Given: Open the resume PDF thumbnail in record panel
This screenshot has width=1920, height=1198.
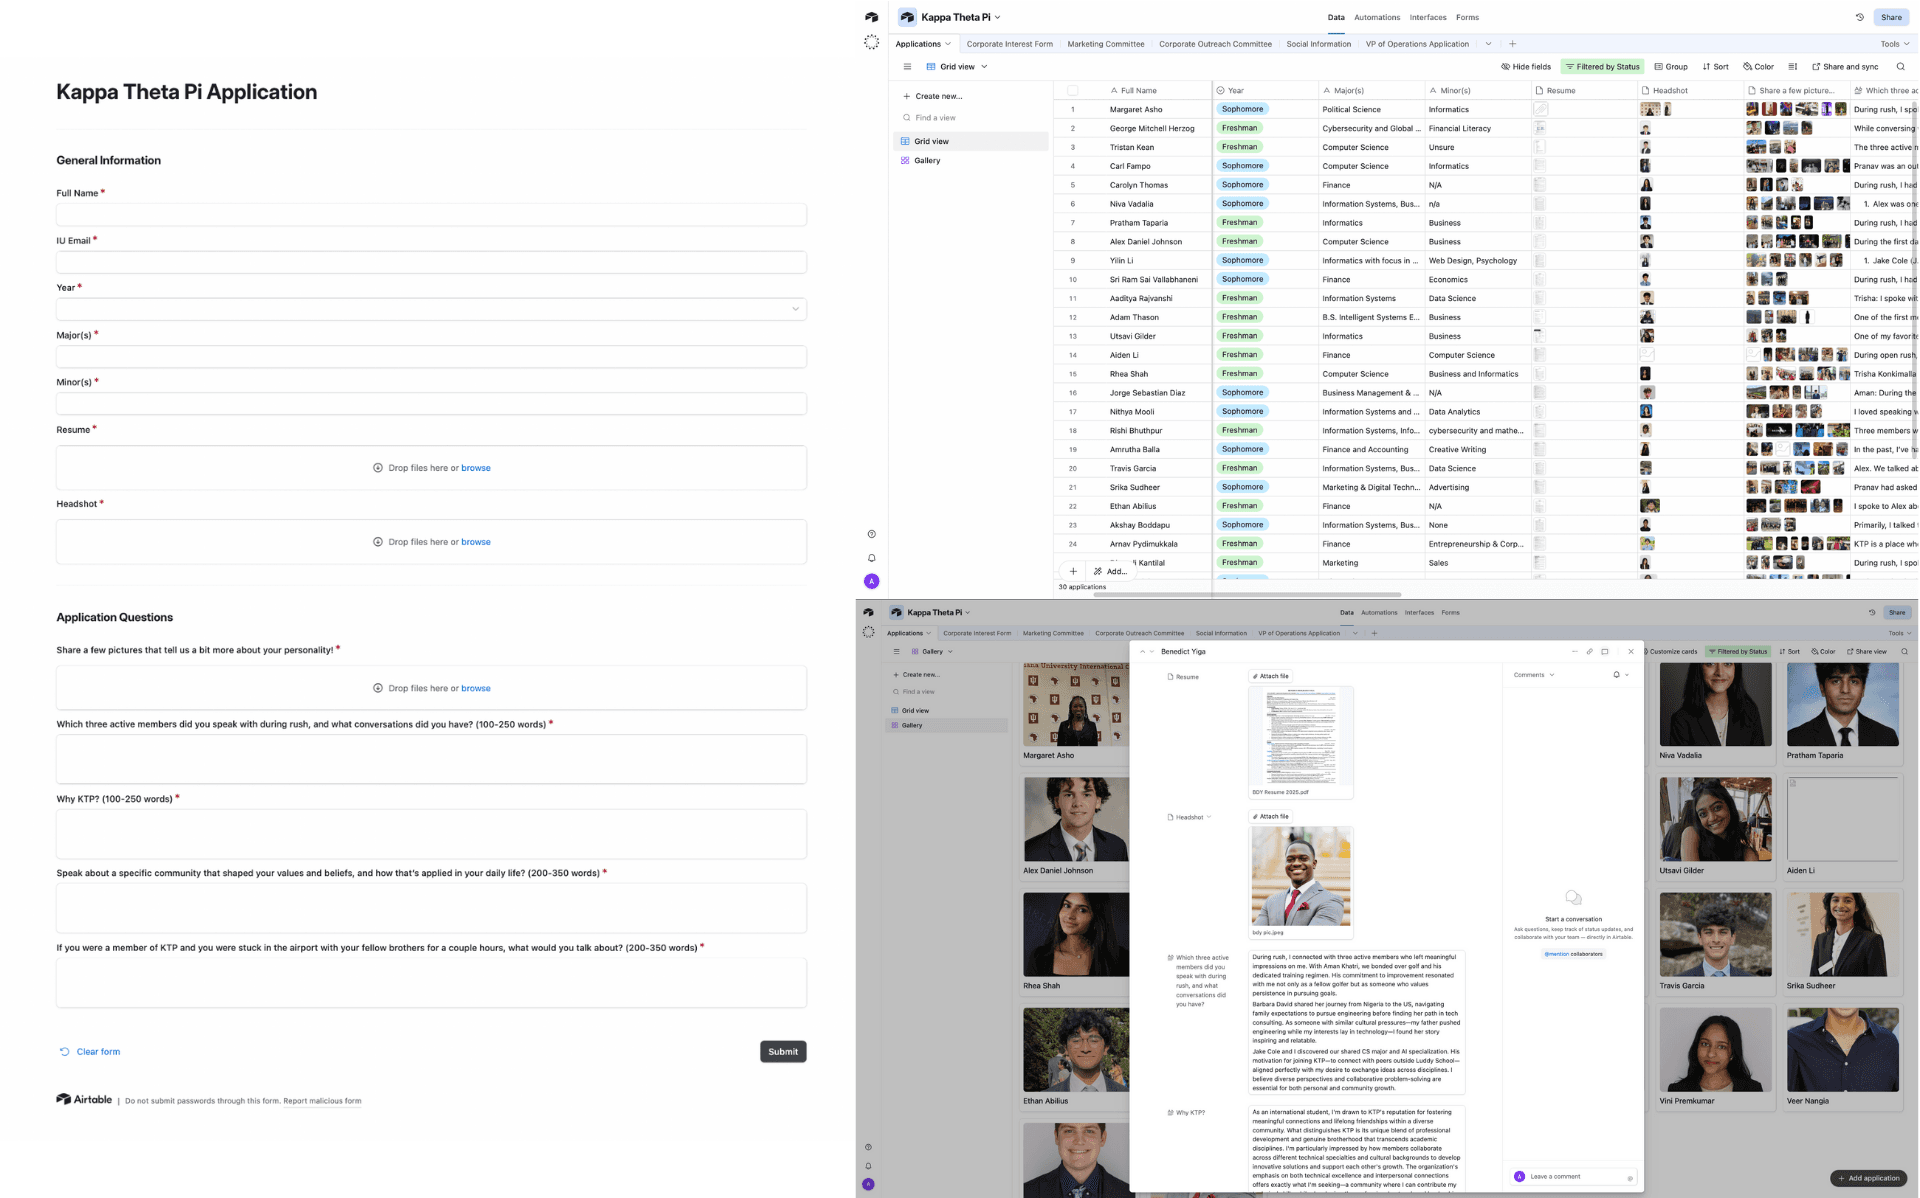Looking at the screenshot, I should tap(1301, 737).
